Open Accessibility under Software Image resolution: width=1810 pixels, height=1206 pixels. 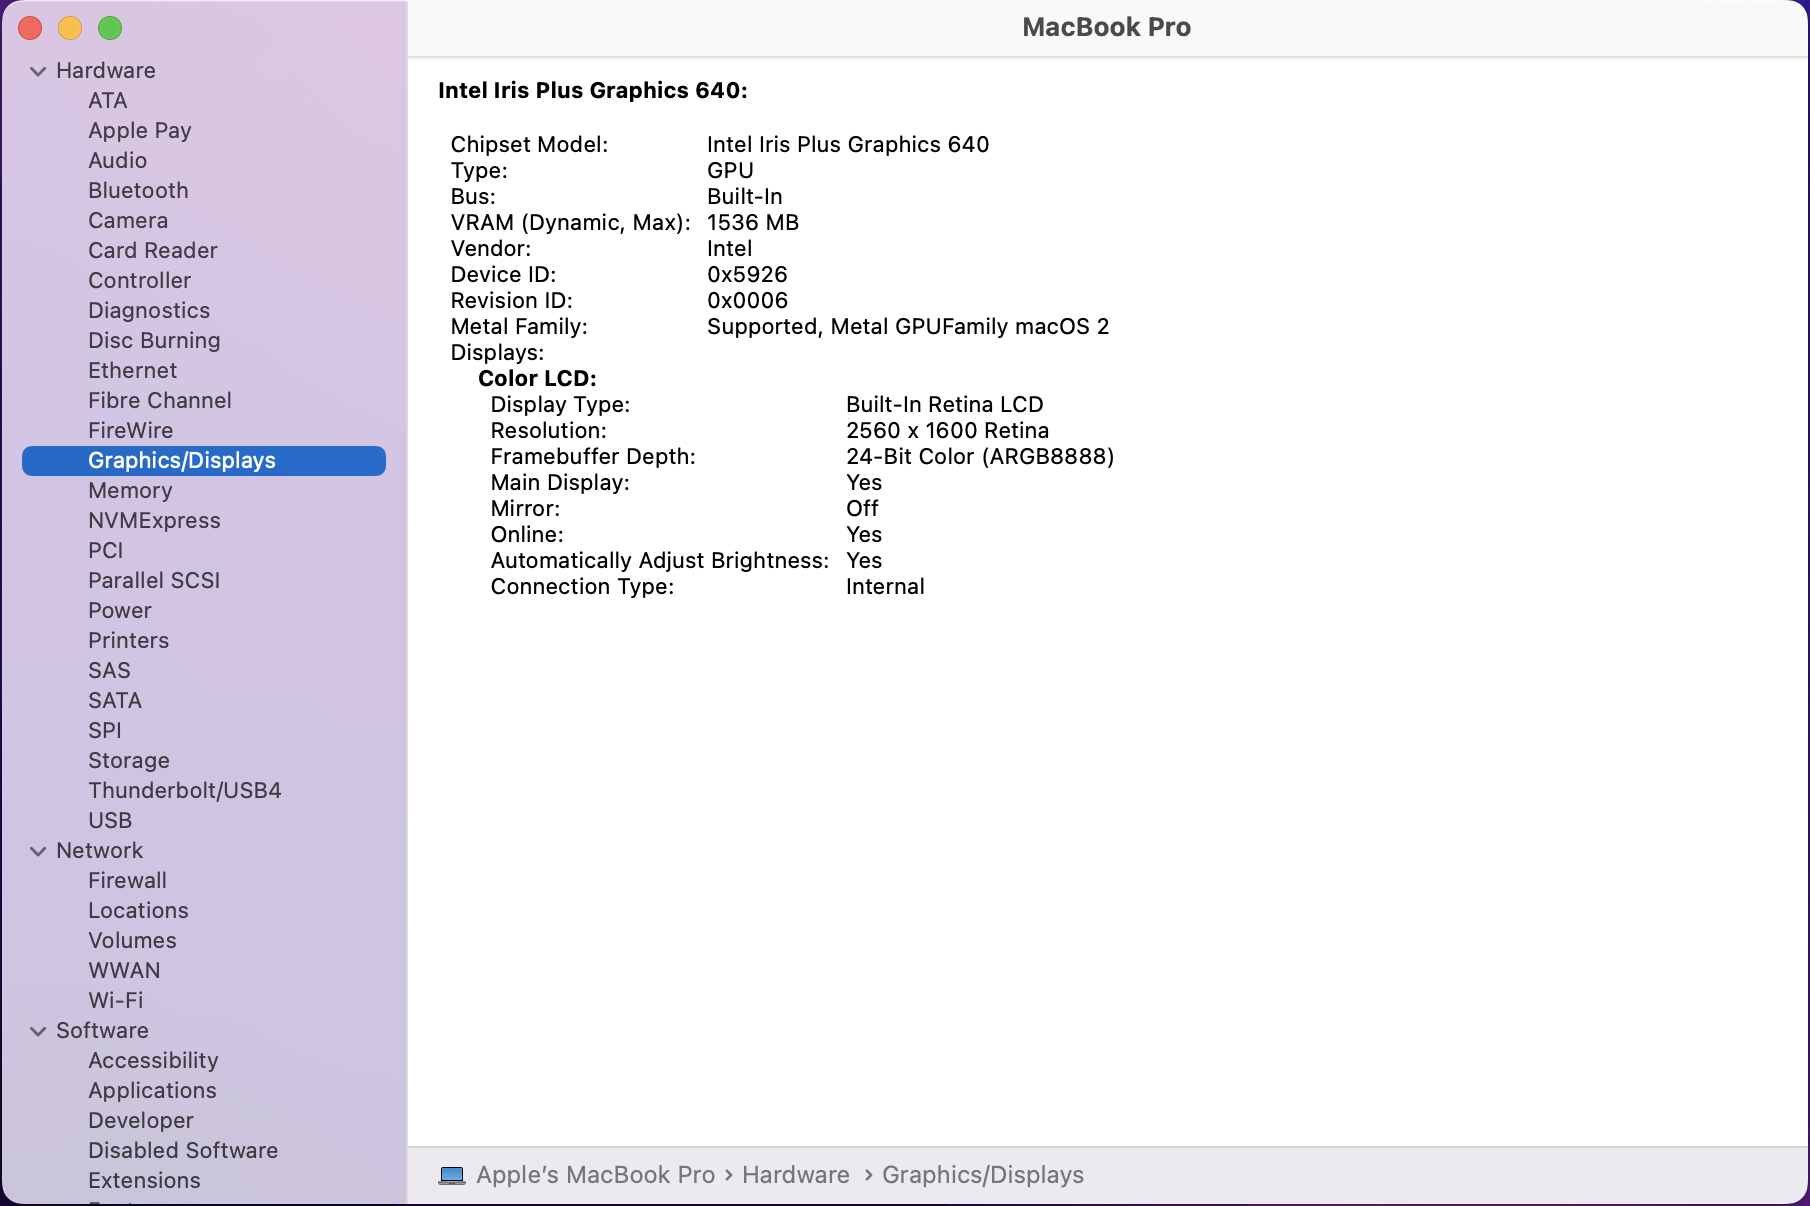tap(153, 1061)
